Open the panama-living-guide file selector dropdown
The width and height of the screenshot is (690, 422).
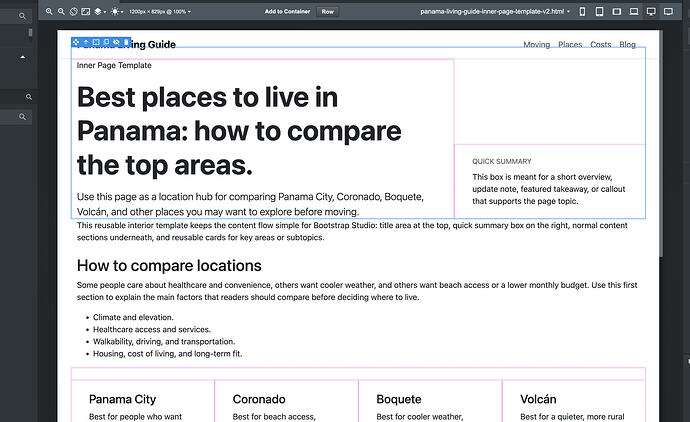(x=495, y=11)
